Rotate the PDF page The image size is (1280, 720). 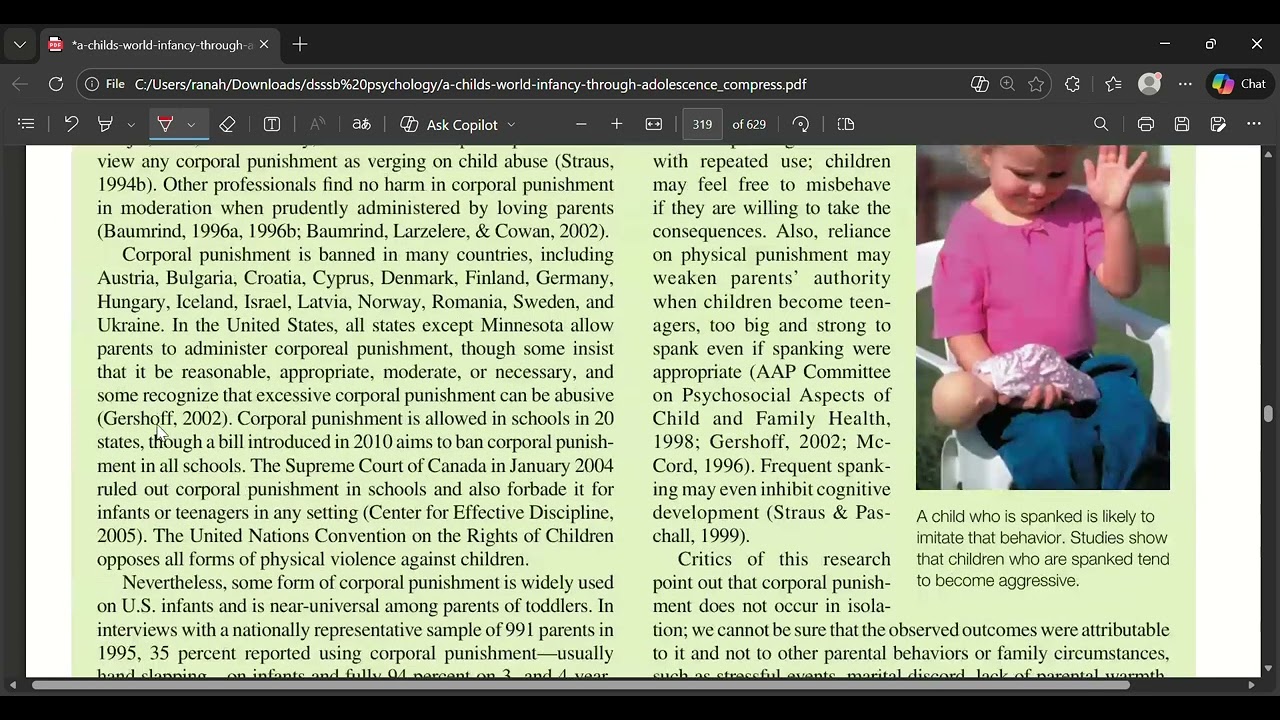[801, 124]
